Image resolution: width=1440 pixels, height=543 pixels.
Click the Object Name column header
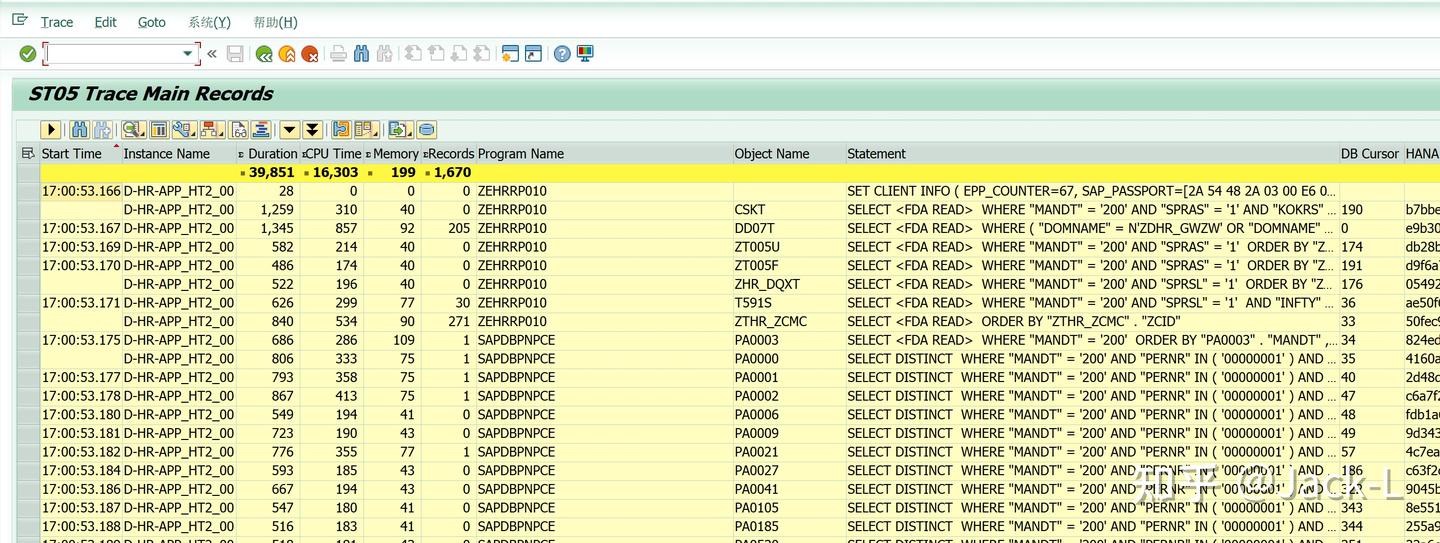pos(789,153)
